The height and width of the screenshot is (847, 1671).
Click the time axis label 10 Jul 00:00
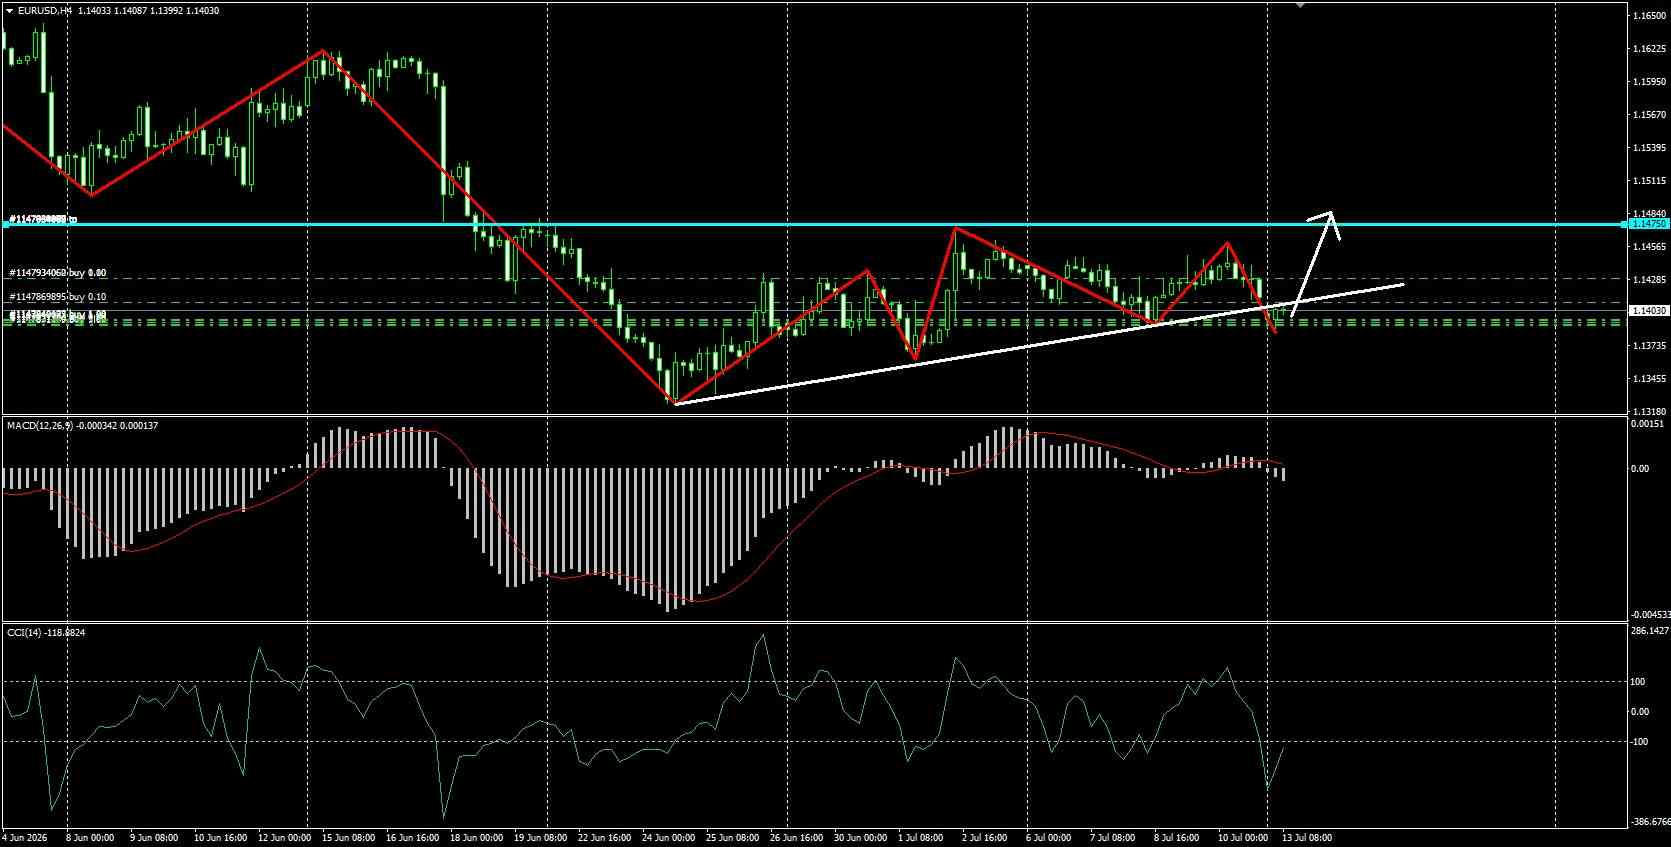click(x=1242, y=838)
